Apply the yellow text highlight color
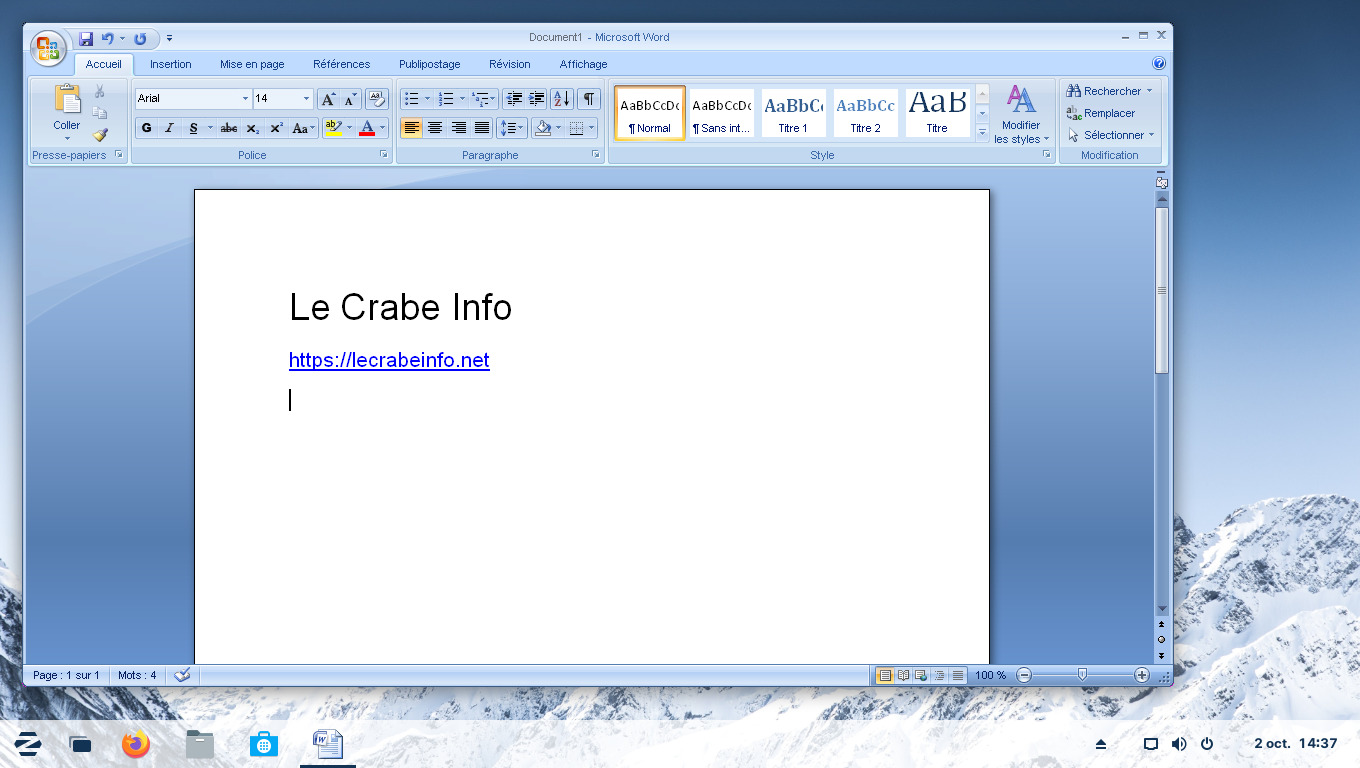Image resolution: width=1360 pixels, height=768 pixels. pos(333,128)
